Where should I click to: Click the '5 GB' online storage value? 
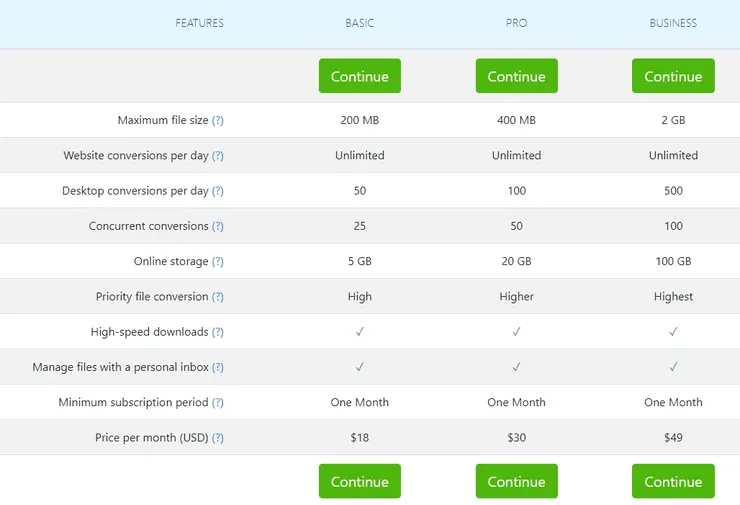(360, 261)
